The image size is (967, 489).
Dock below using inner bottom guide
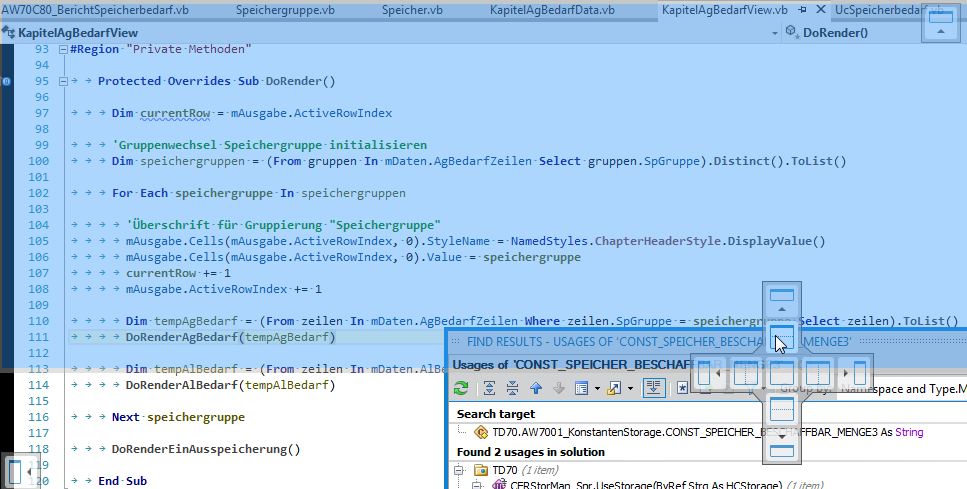(x=781, y=409)
